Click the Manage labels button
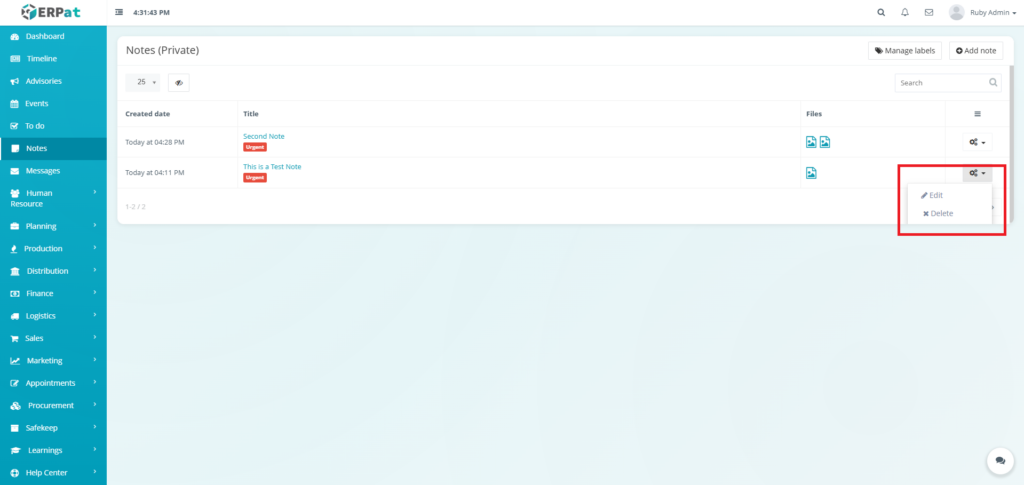1024x485 pixels. (904, 50)
